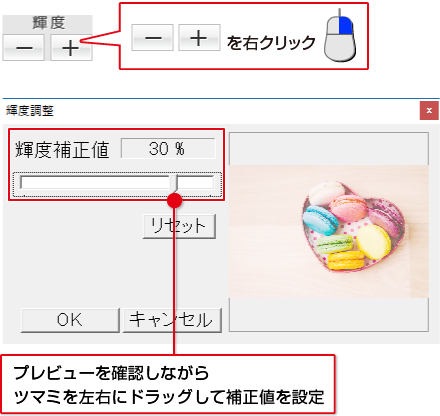
Task: Click the 30 % brightness value field
Action: tap(168, 148)
